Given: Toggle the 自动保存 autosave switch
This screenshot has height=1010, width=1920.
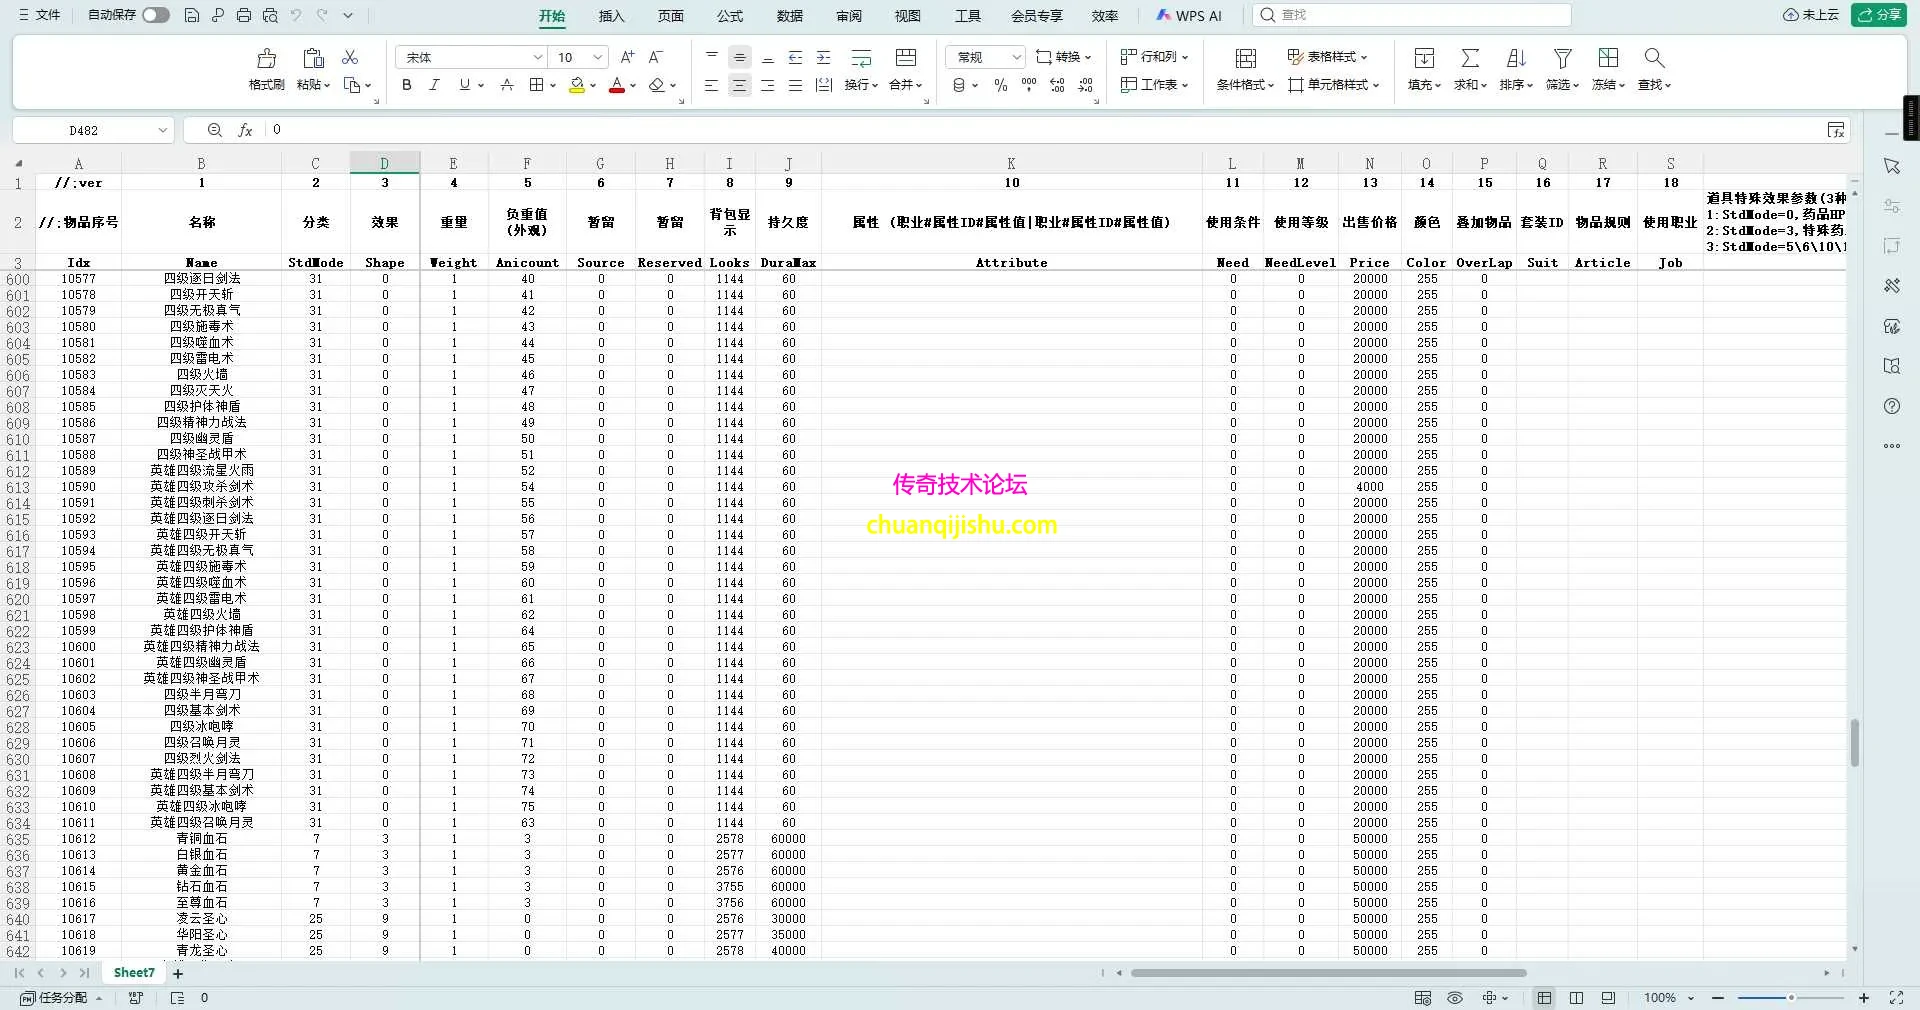Looking at the screenshot, I should coord(156,15).
